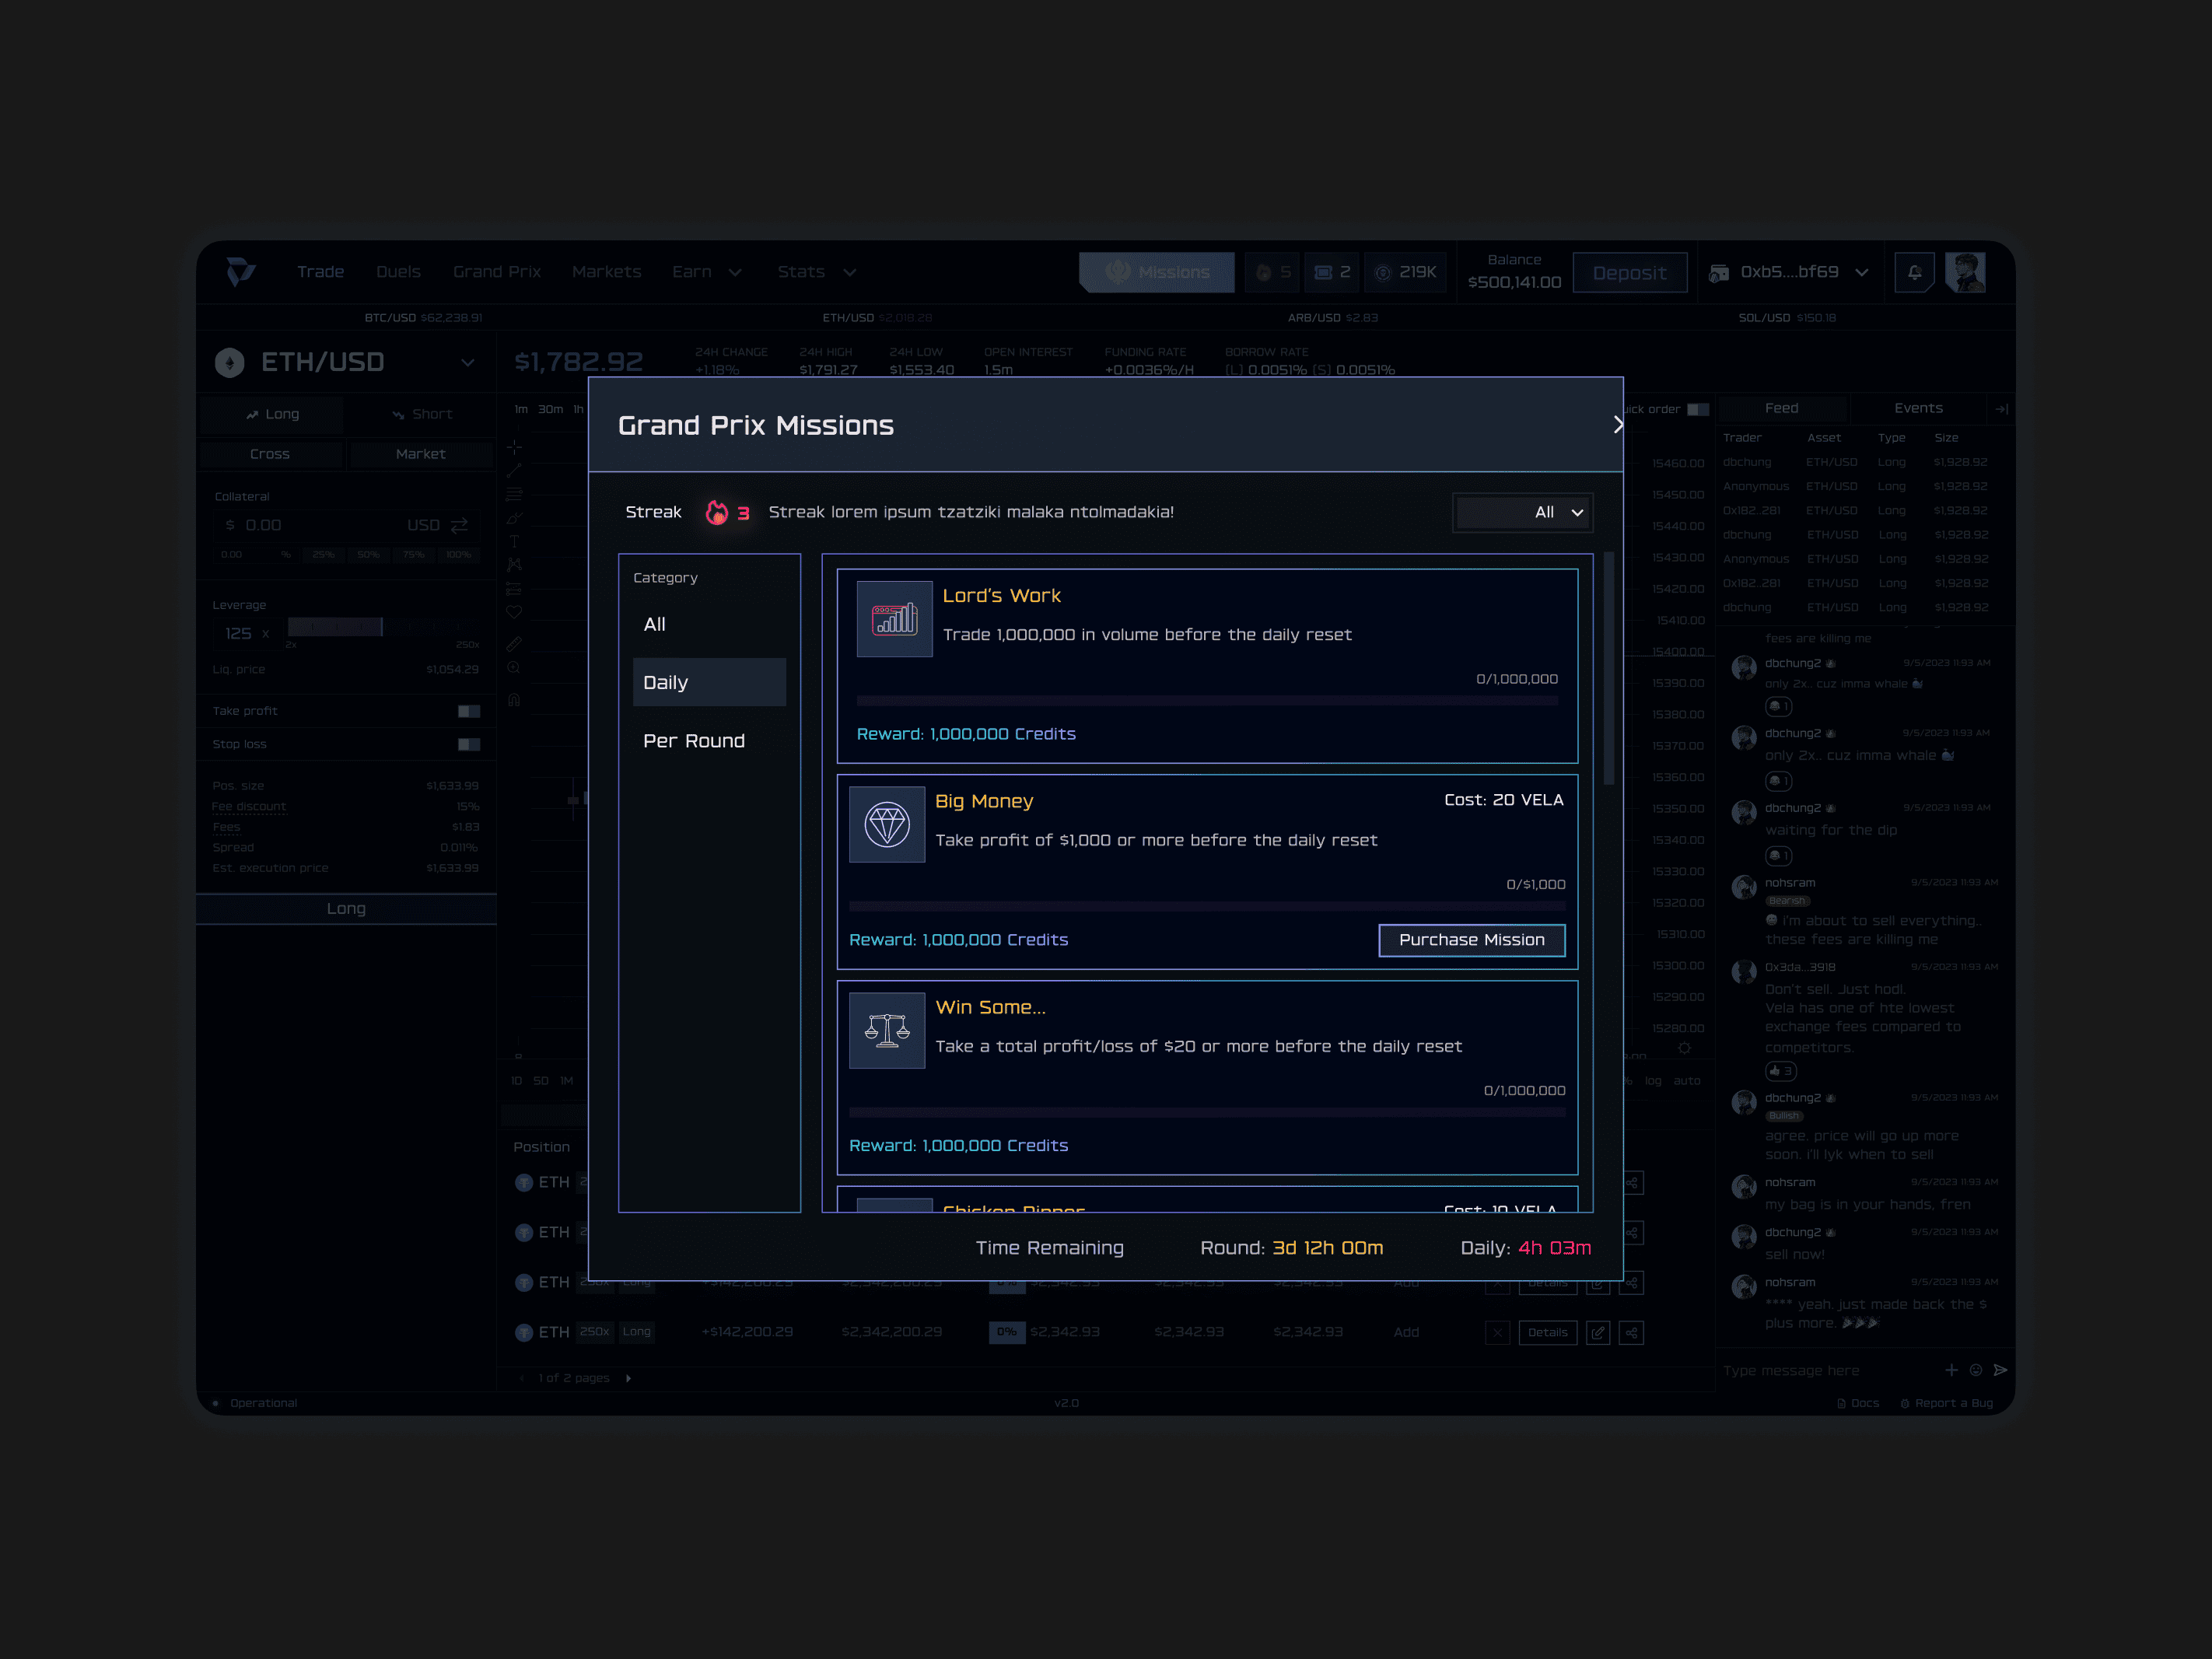Go to next positions page arrow
The width and height of the screenshot is (2212, 1659).
pos(628,1378)
